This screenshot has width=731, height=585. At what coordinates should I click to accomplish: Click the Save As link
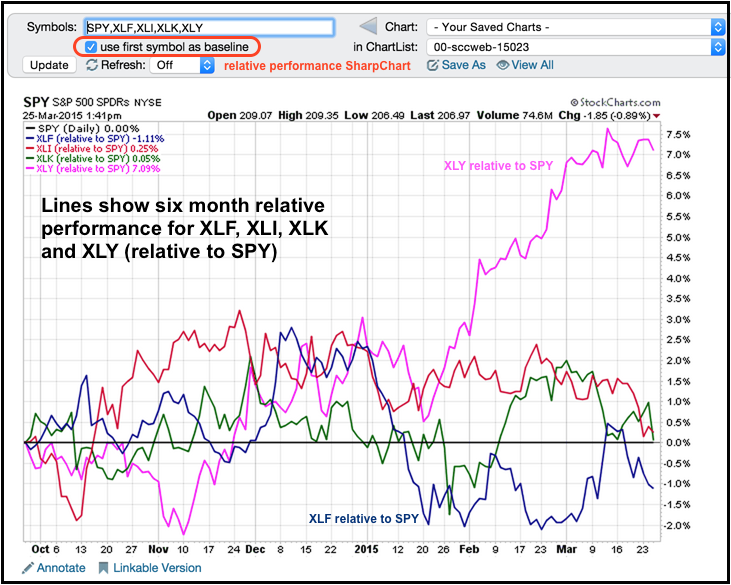pyautogui.click(x=463, y=65)
